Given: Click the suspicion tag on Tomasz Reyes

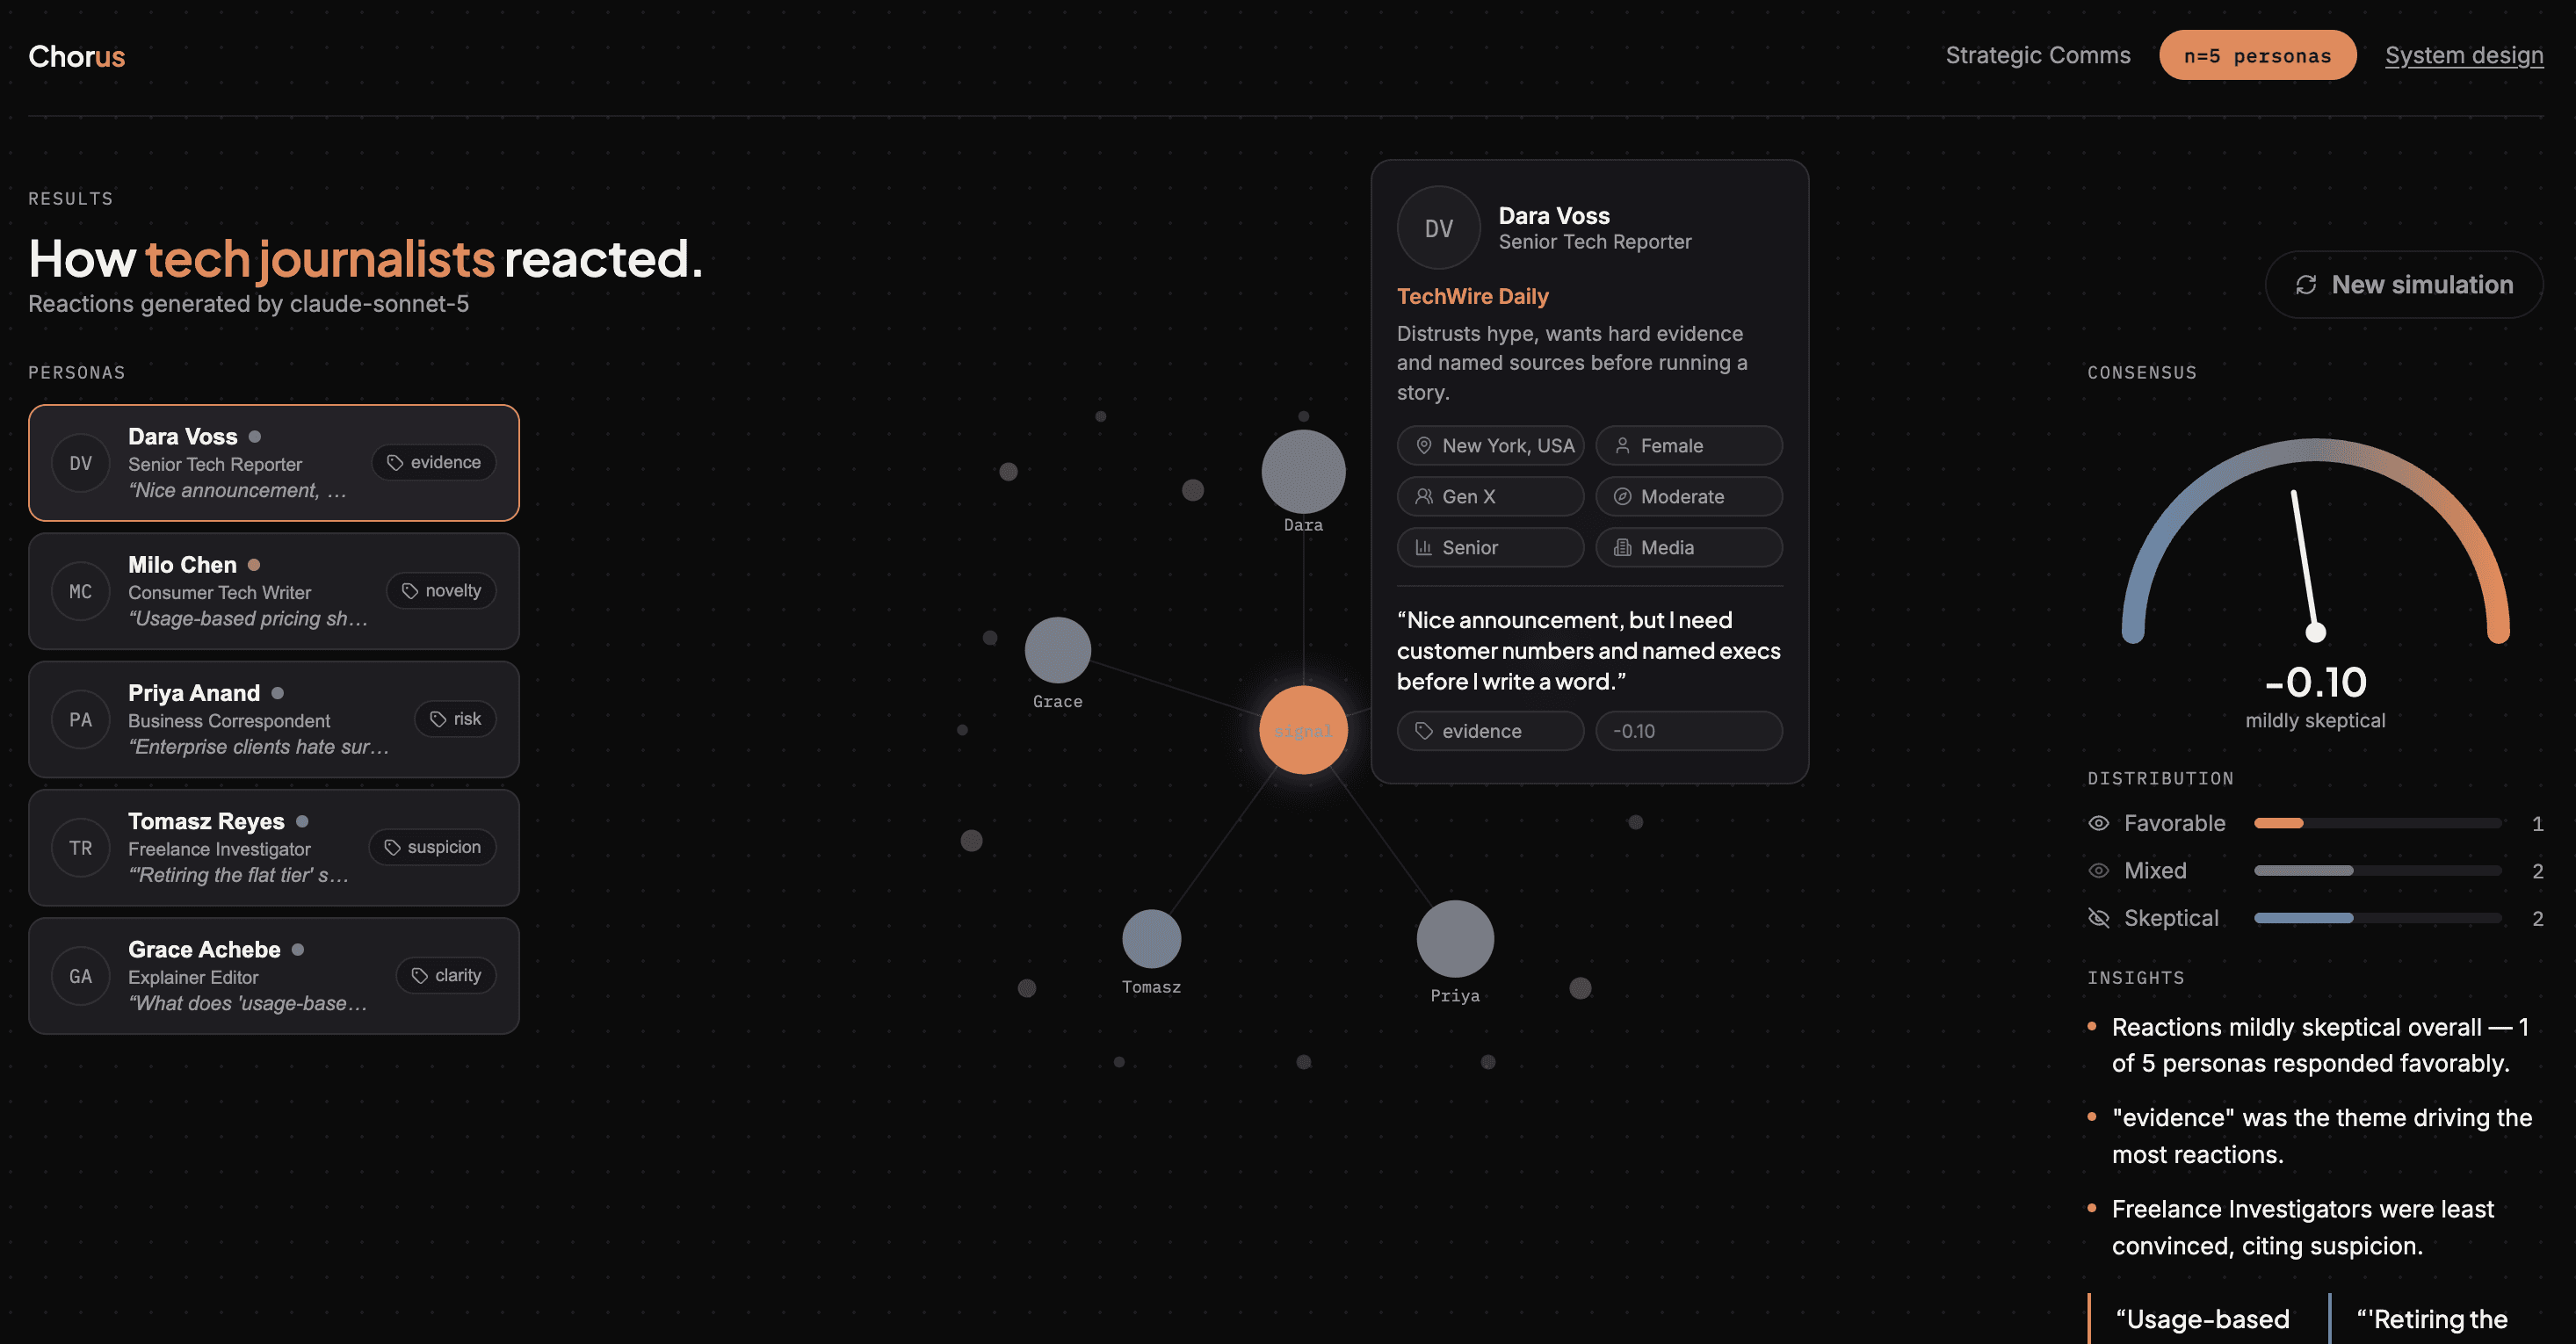Looking at the screenshot, I should pyautogui.click(x=432, y=847).
